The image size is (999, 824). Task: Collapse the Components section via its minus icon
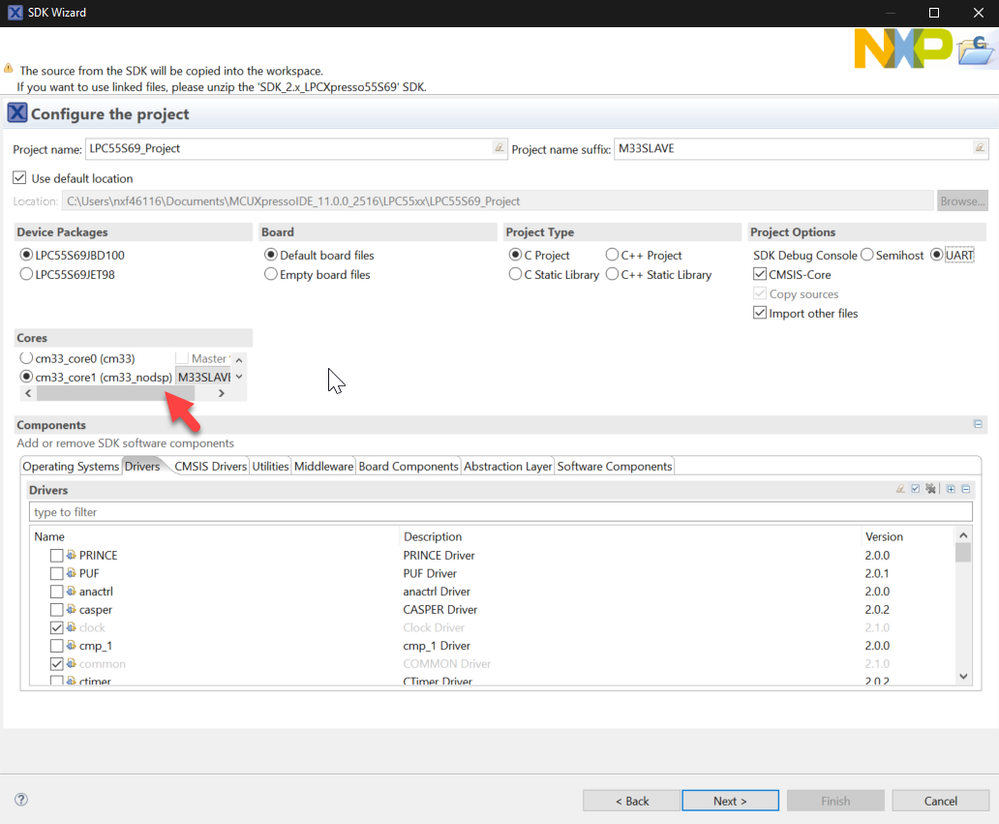tap(978, 424)
